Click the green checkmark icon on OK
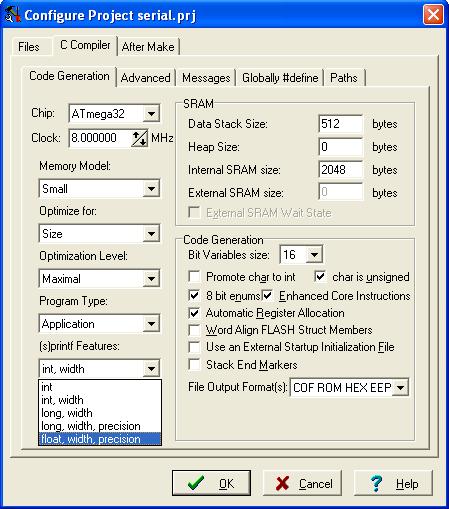 pos(196,483)
